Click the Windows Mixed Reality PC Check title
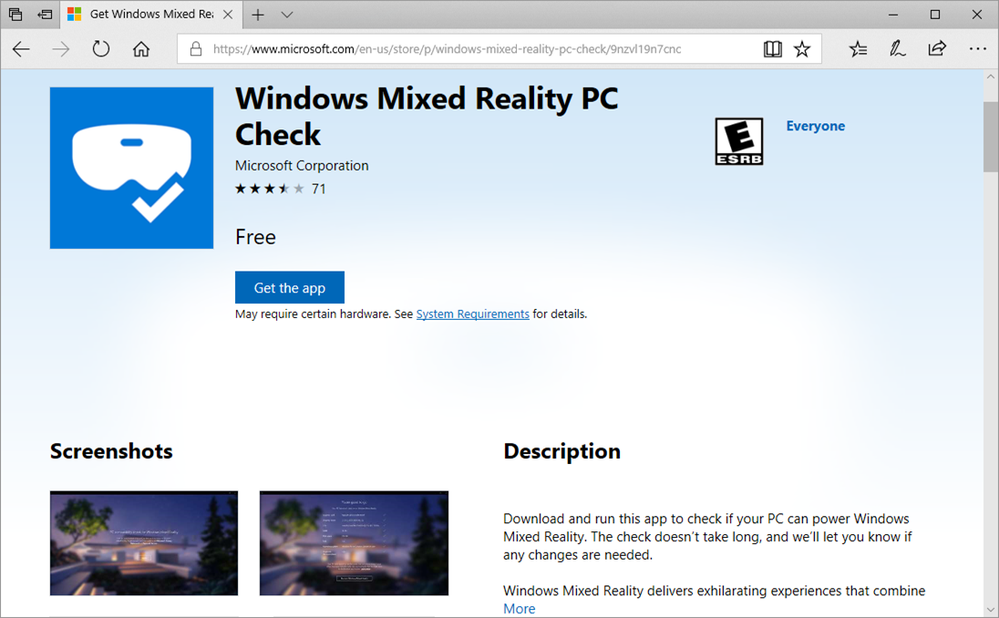 pyautogui.click(x=427, y=117)
